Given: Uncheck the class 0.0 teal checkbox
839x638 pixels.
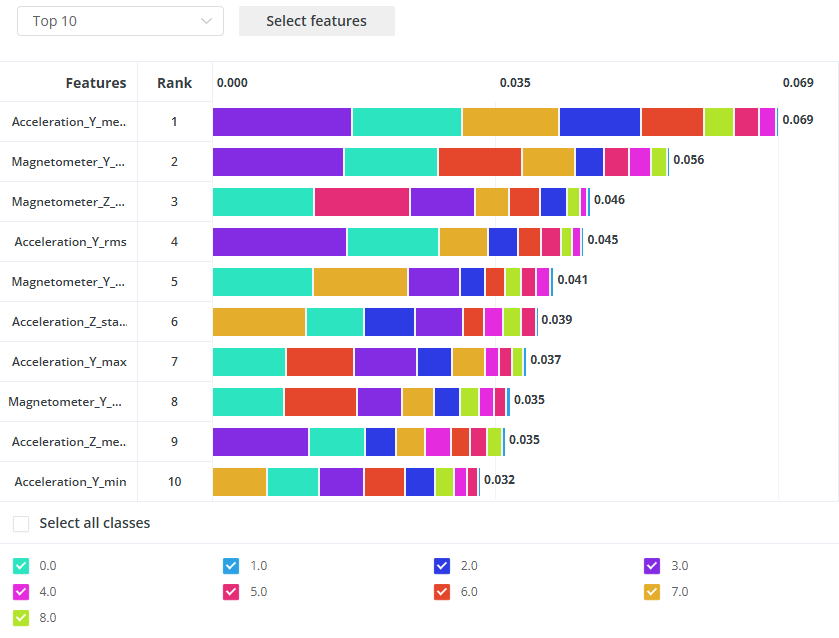Looking at the screenshot, I should point(21,566).
